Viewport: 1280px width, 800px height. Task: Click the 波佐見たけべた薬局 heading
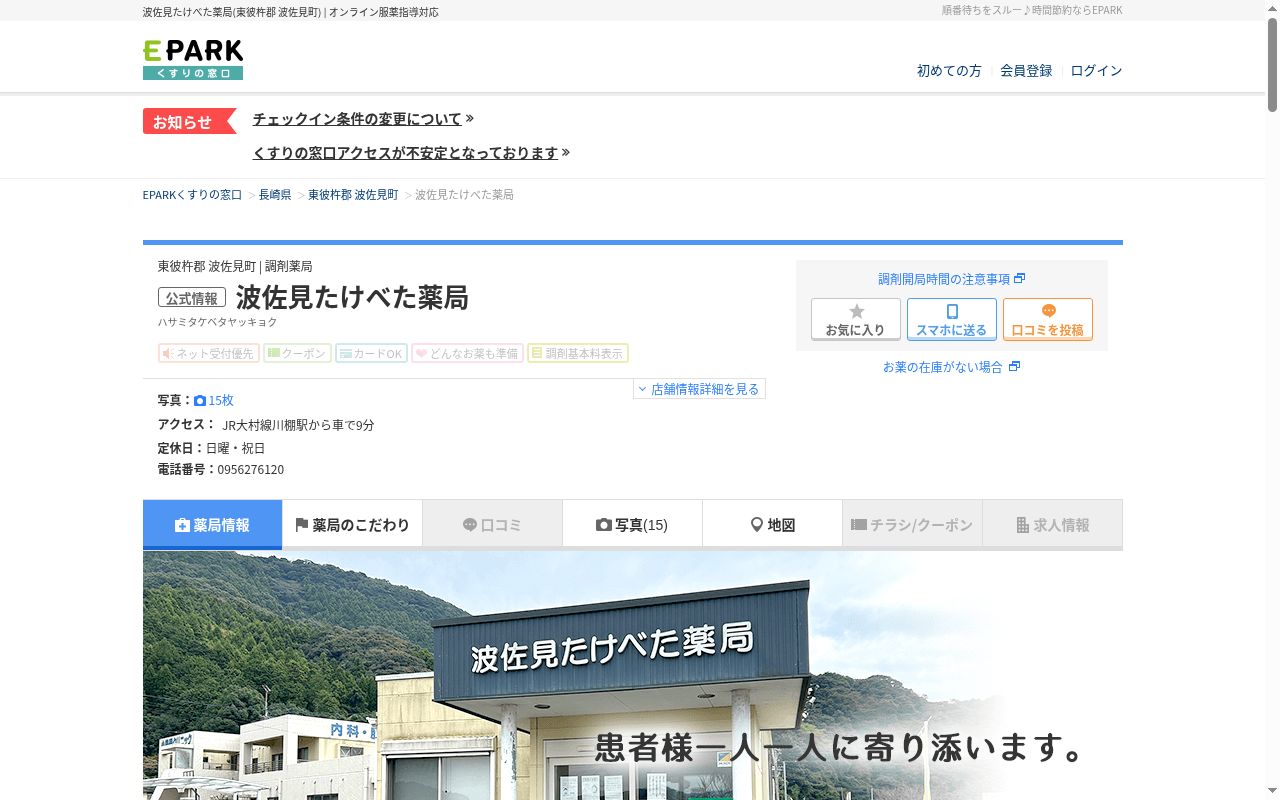tap(352, 298)
